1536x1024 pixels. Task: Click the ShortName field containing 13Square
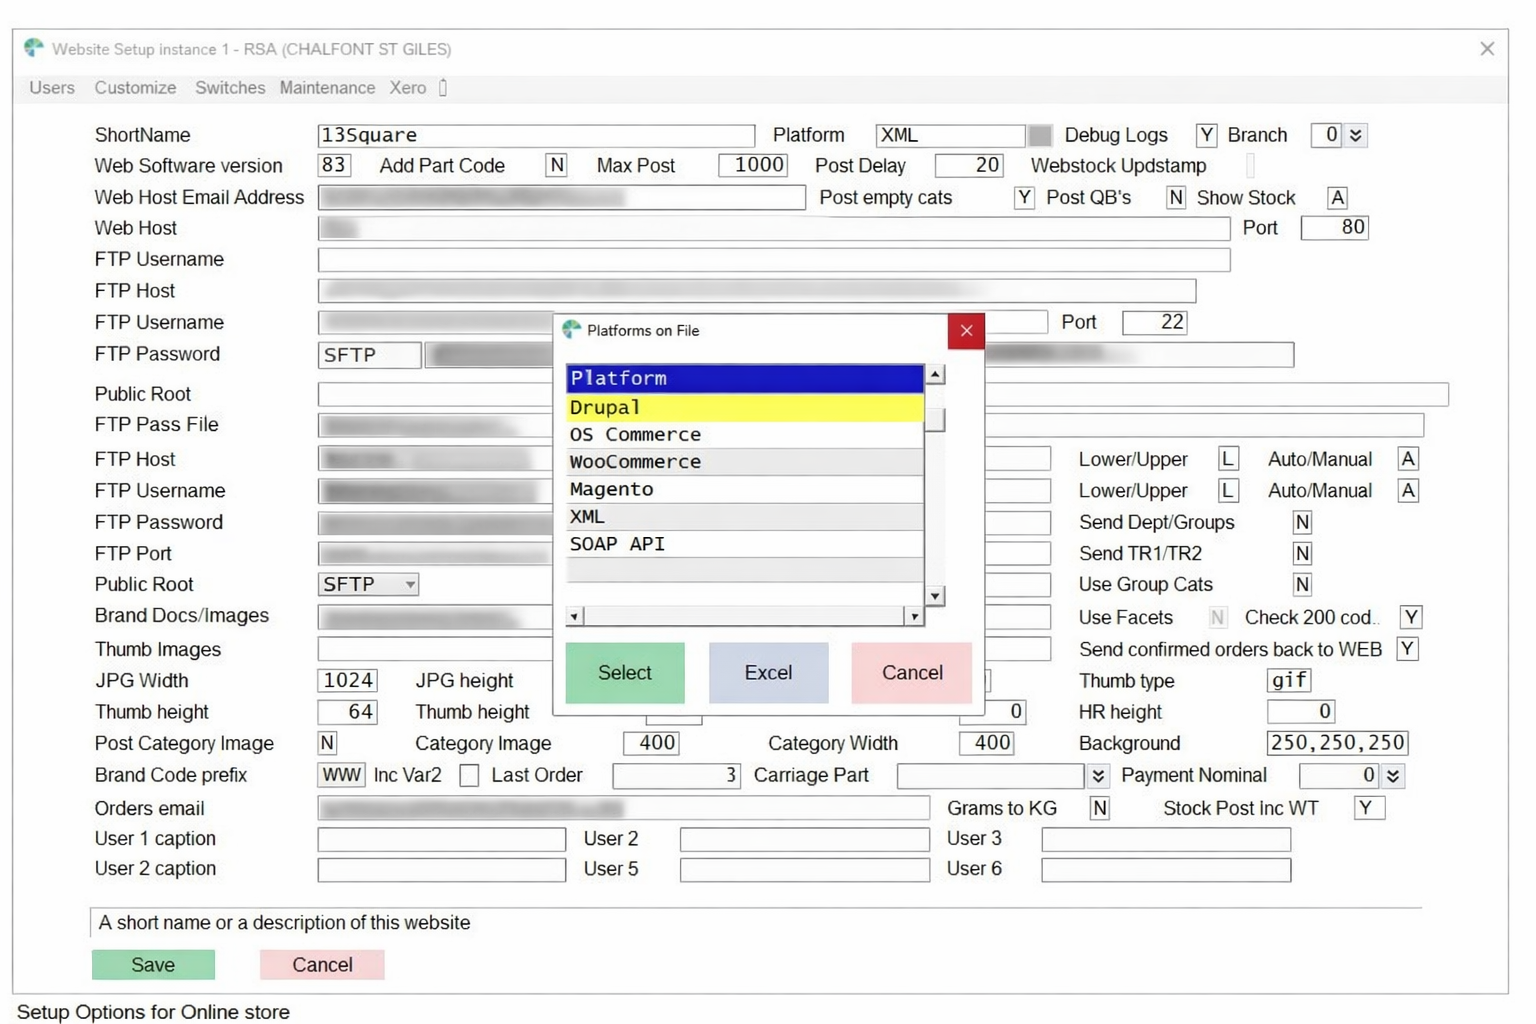(536, 135)
